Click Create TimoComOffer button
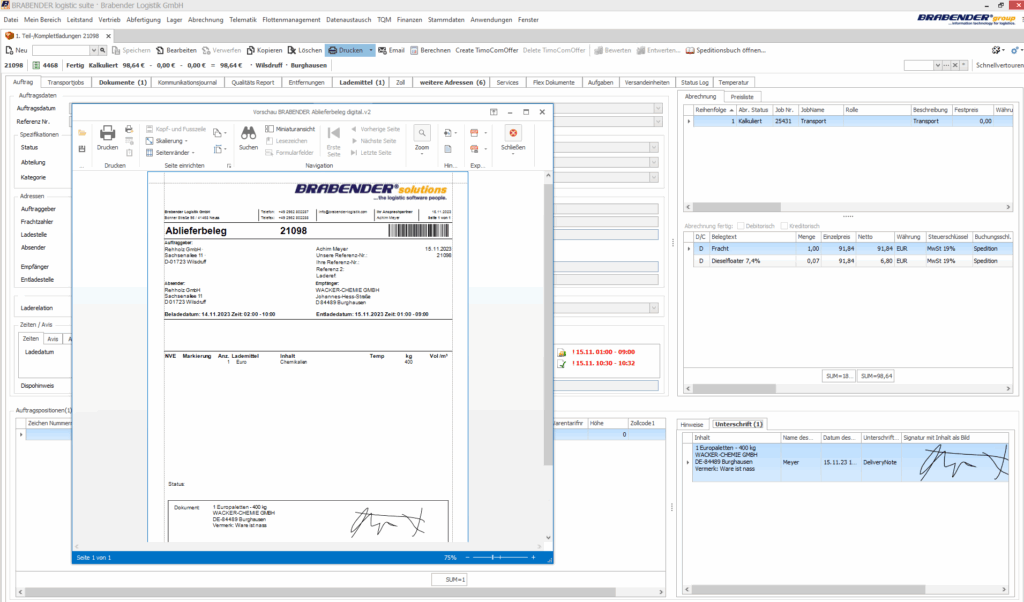Screen dimensions: 1024x602 coord(487,50)
